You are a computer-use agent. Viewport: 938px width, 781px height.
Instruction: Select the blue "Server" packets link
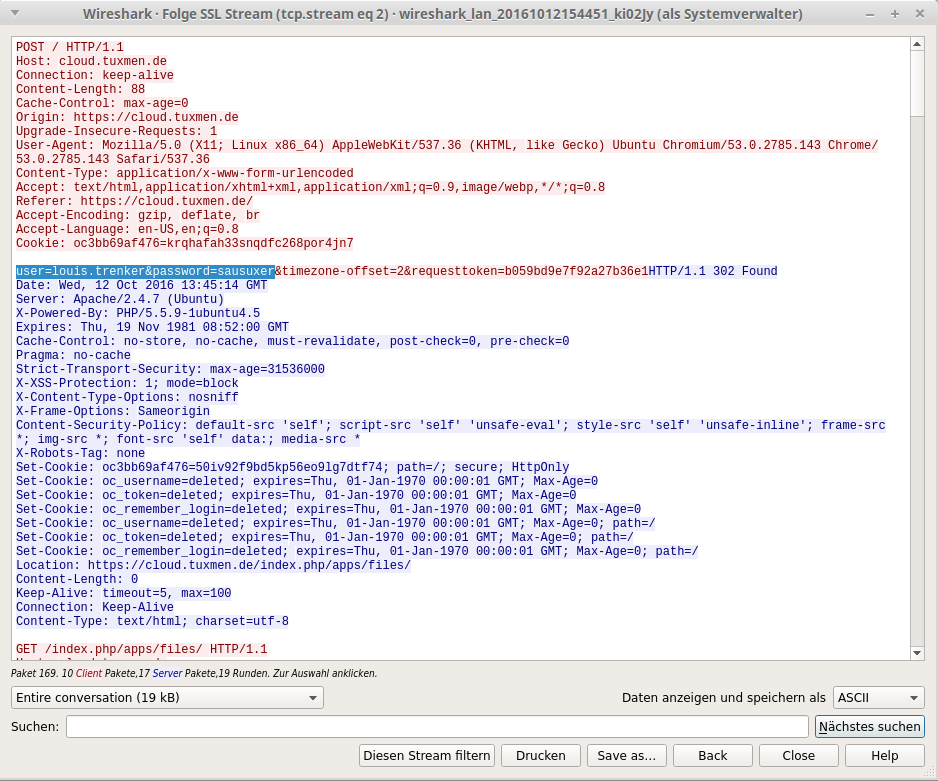coord(166,674)
